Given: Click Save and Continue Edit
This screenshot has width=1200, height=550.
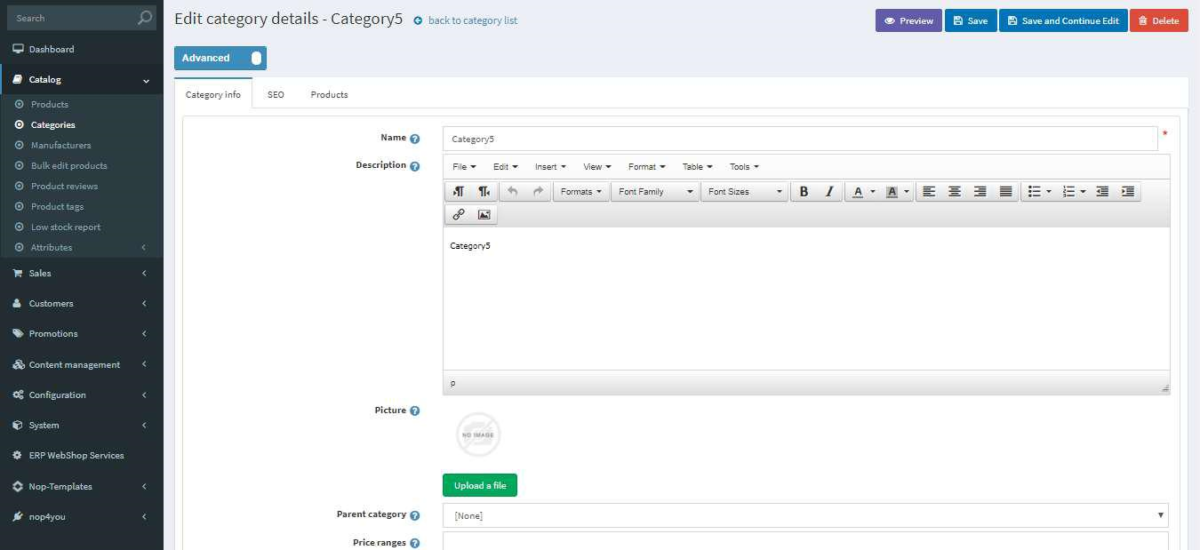Looking at the screenshot, I should click(1063, 21).
